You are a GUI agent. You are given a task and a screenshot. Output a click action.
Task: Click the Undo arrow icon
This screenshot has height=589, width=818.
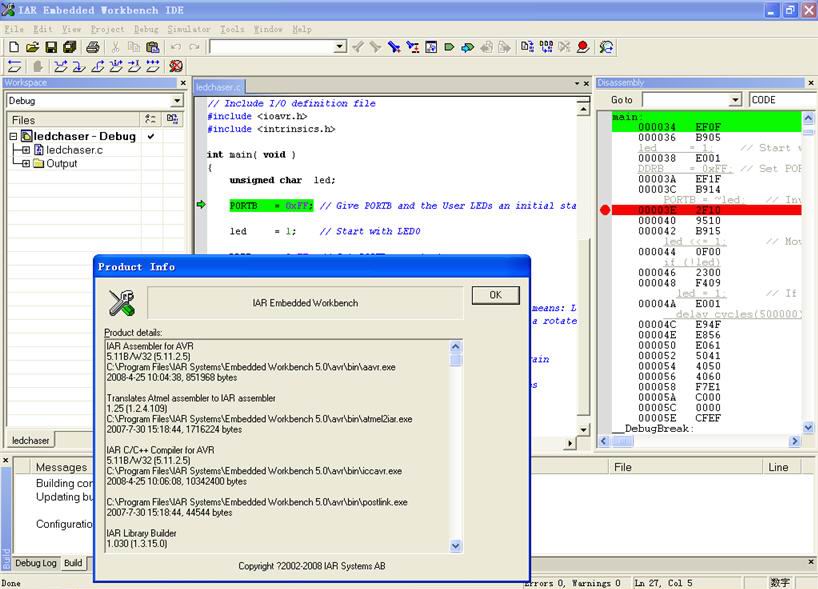pyautogui.click(x=176, y=47)
